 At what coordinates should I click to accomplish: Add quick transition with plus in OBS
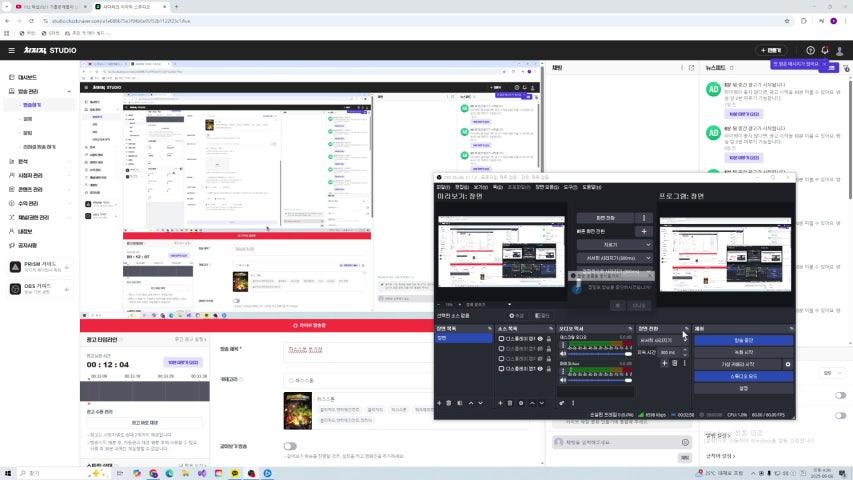(x=644, y=231)
